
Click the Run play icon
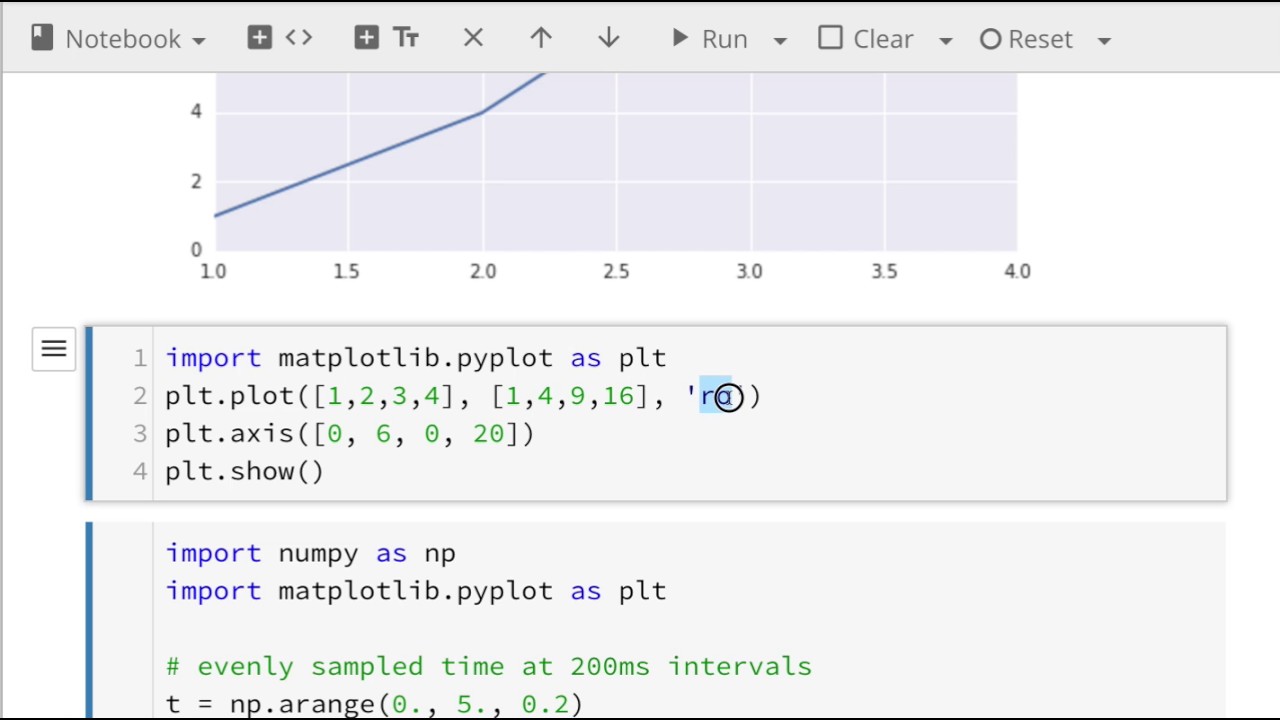coord(680,39)
